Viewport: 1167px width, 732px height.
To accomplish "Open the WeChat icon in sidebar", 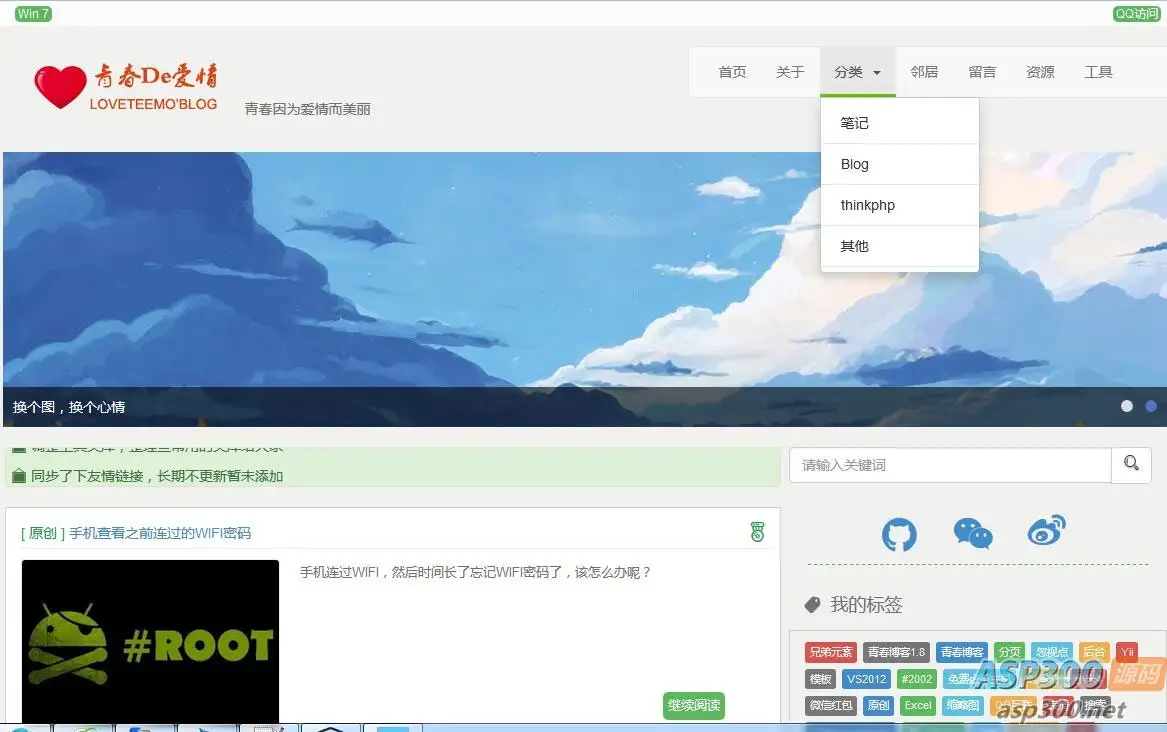I will 973,533.
